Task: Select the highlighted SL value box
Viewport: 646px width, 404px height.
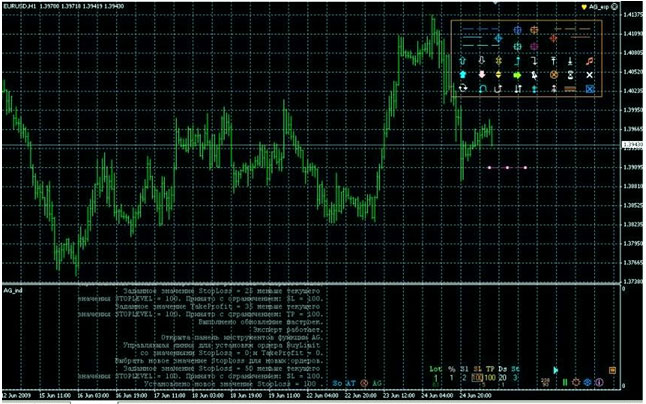Action: (477, 380)
